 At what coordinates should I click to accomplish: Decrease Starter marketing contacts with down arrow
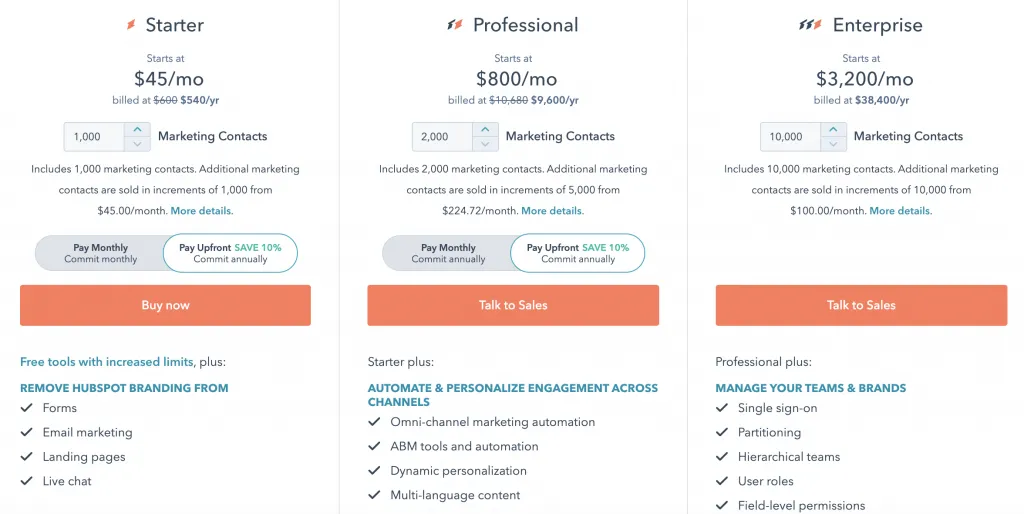pyautogui.click(x=137, y=143)
